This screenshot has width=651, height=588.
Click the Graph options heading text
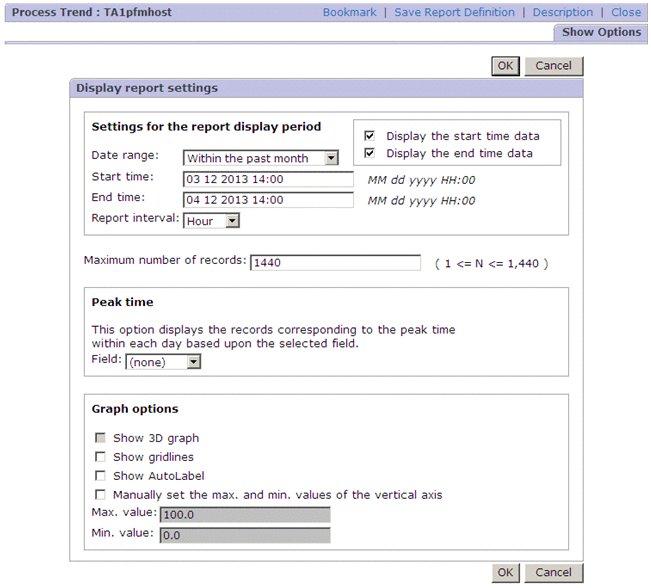(135, 409)
